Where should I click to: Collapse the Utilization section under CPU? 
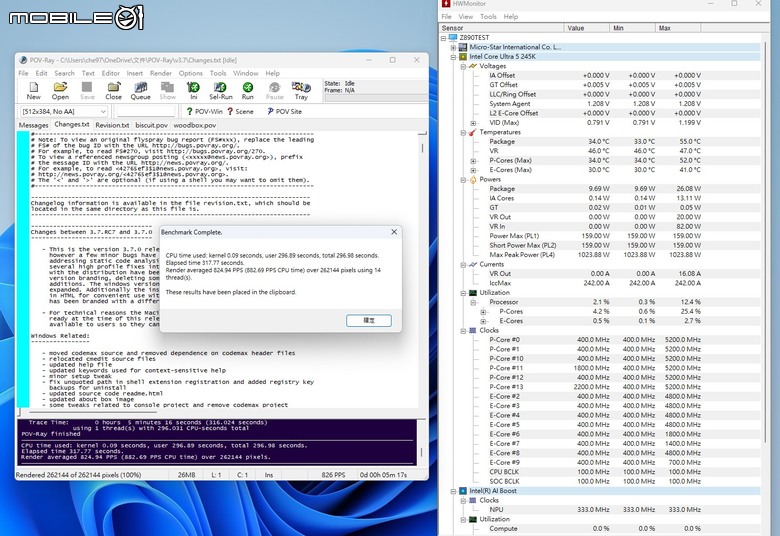tap(463, 293)
